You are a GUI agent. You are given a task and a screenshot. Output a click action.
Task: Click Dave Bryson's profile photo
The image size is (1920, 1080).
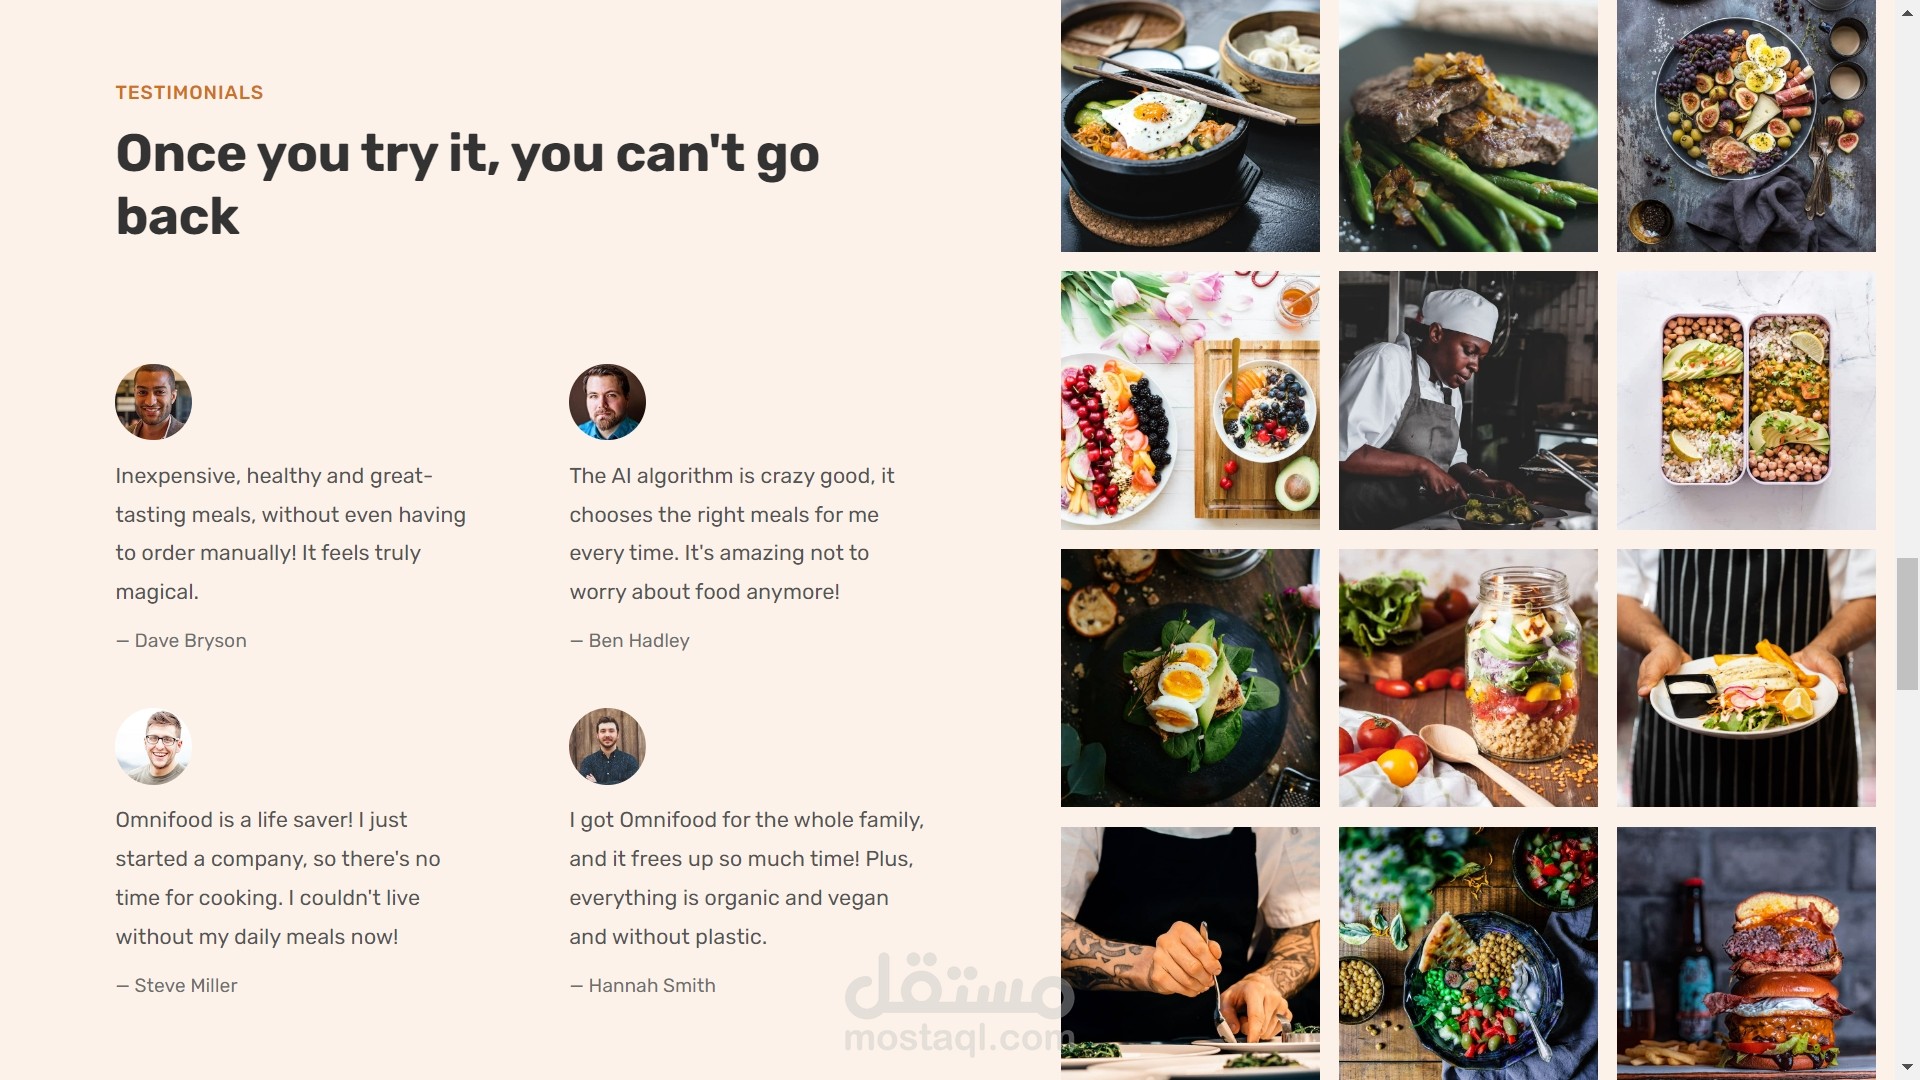pyautogui.click(x=153, y=402)
